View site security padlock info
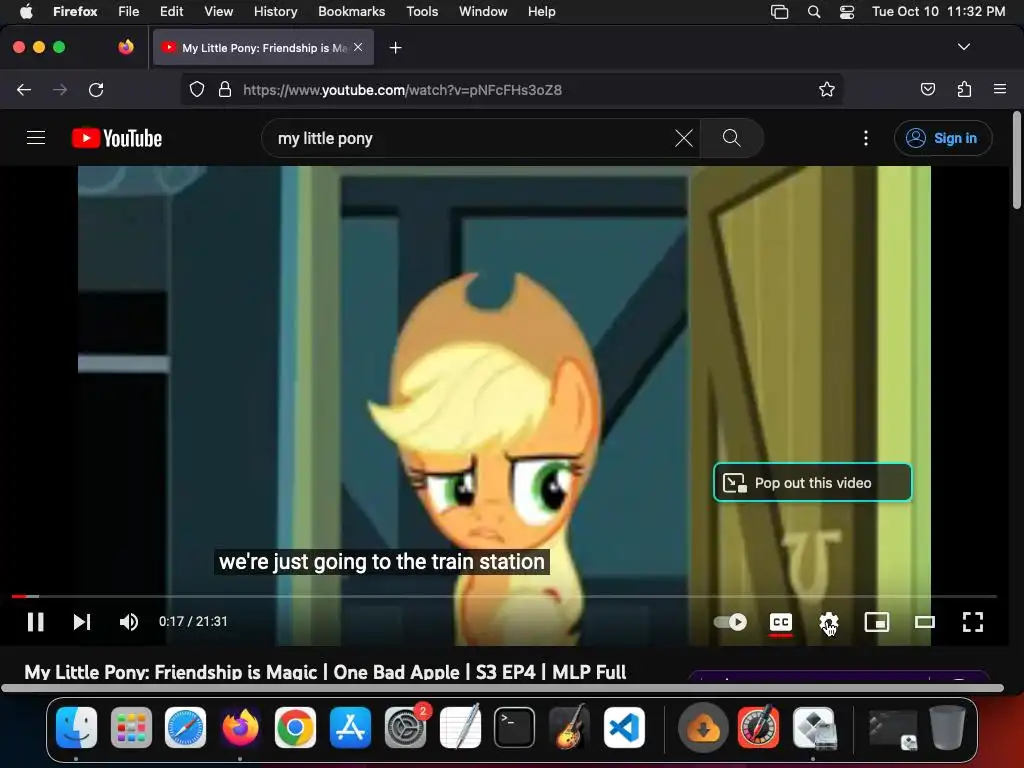The image size is (1024, 768). [225, 89]
